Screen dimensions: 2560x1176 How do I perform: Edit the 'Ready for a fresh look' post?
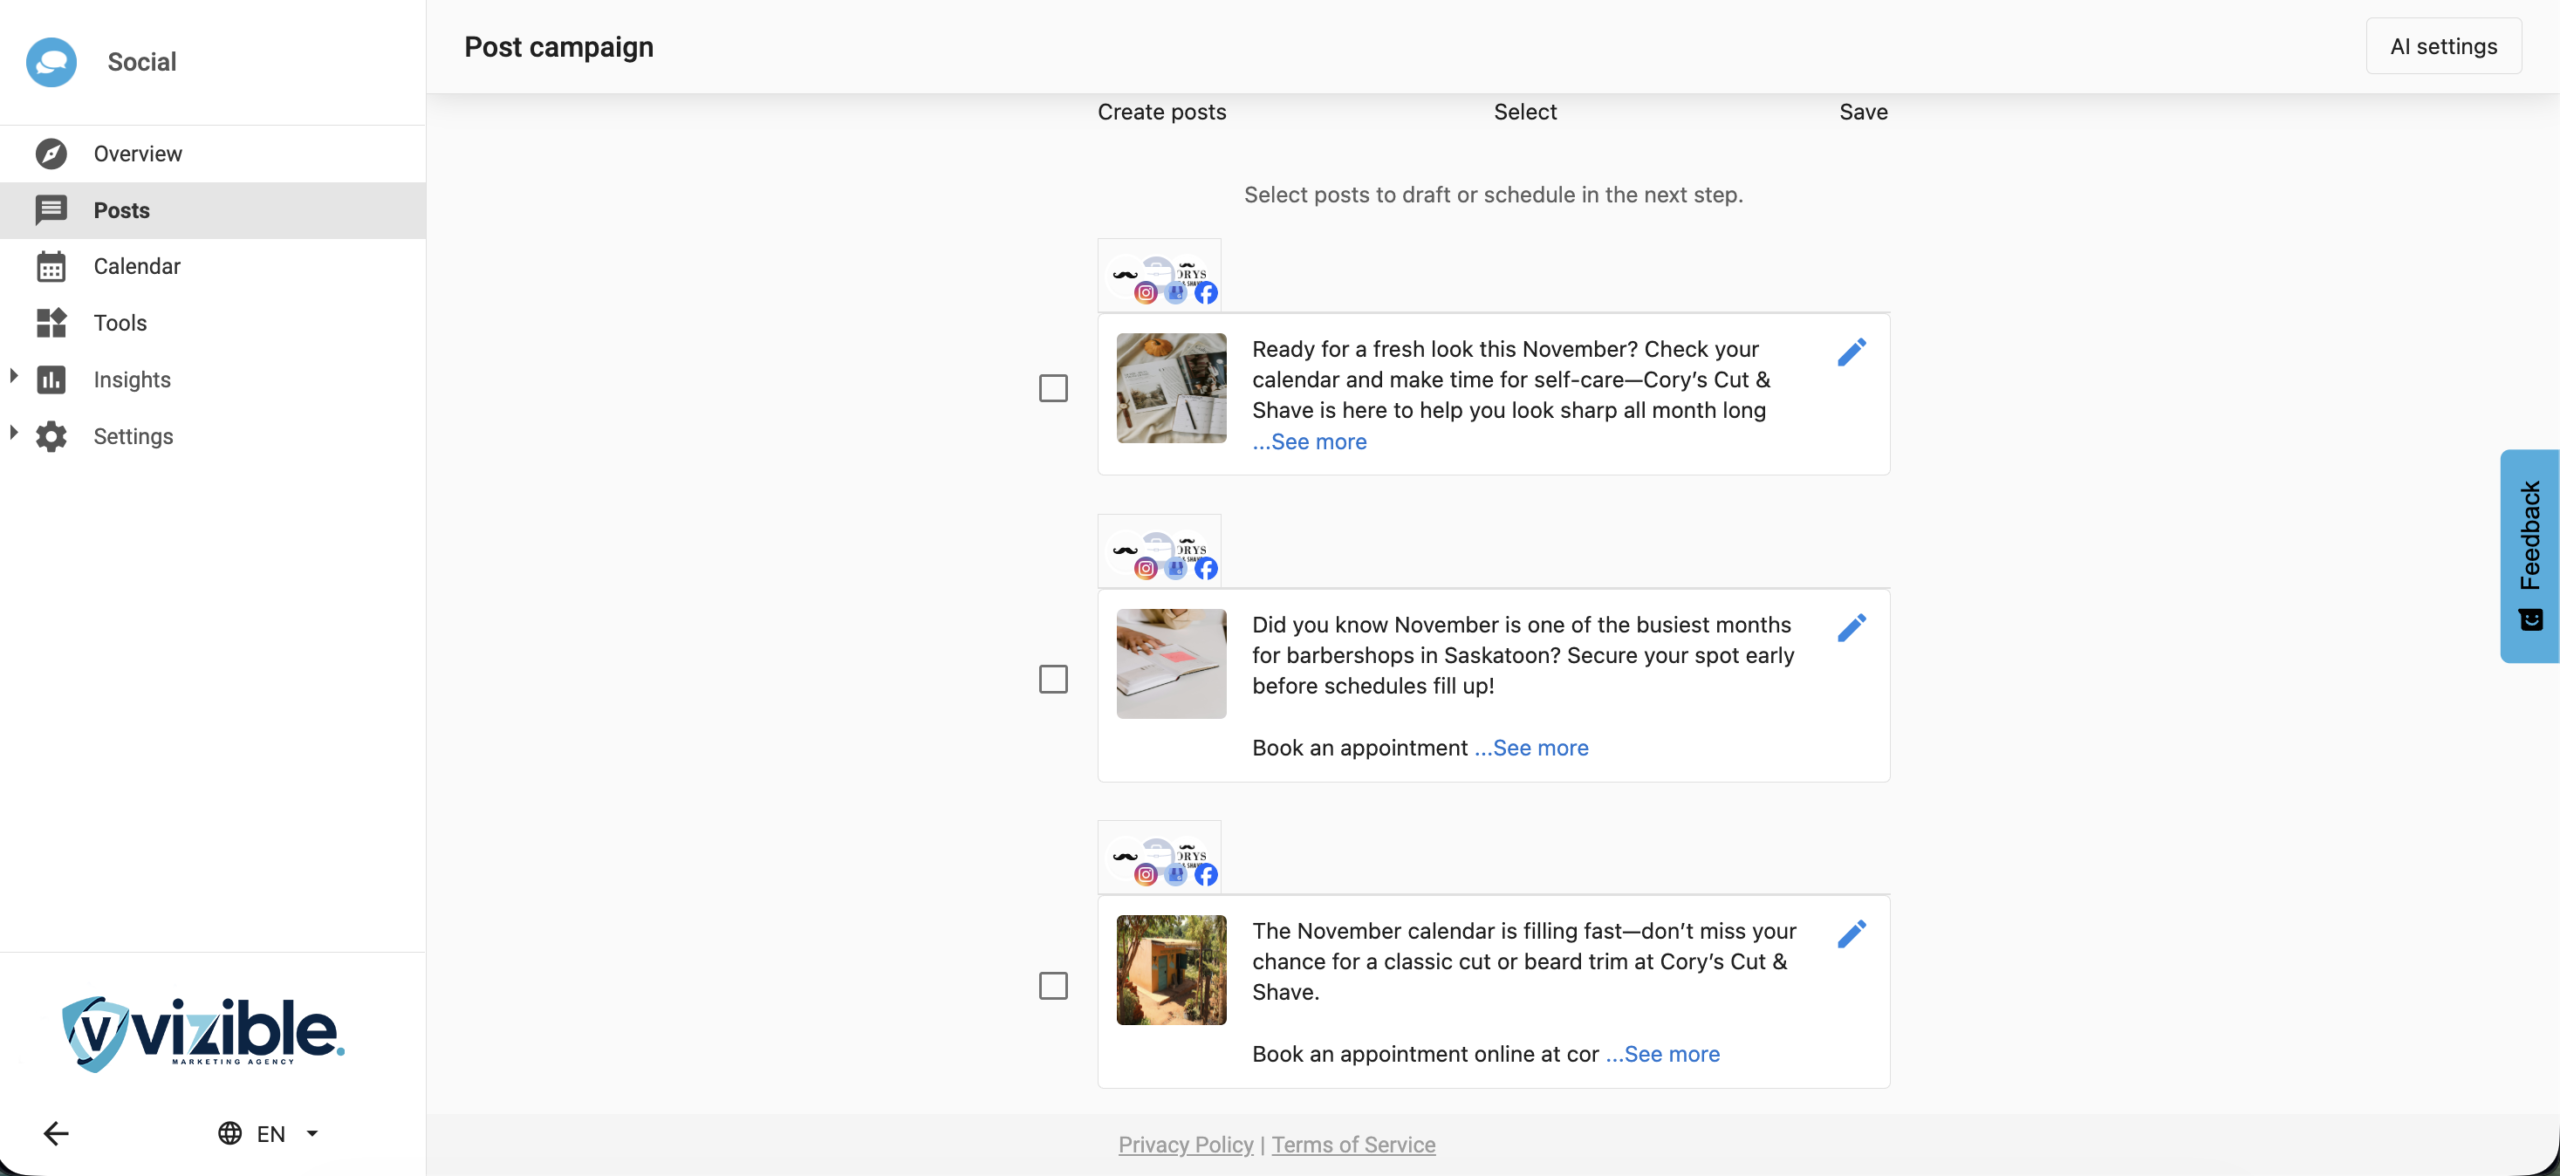[1851, 352]
